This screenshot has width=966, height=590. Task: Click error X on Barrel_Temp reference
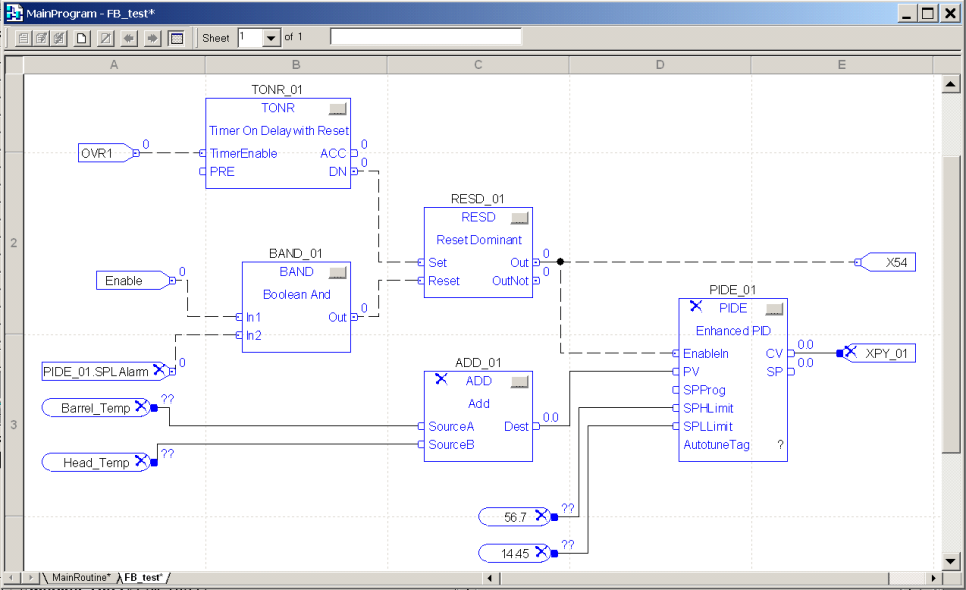(141, 405)
